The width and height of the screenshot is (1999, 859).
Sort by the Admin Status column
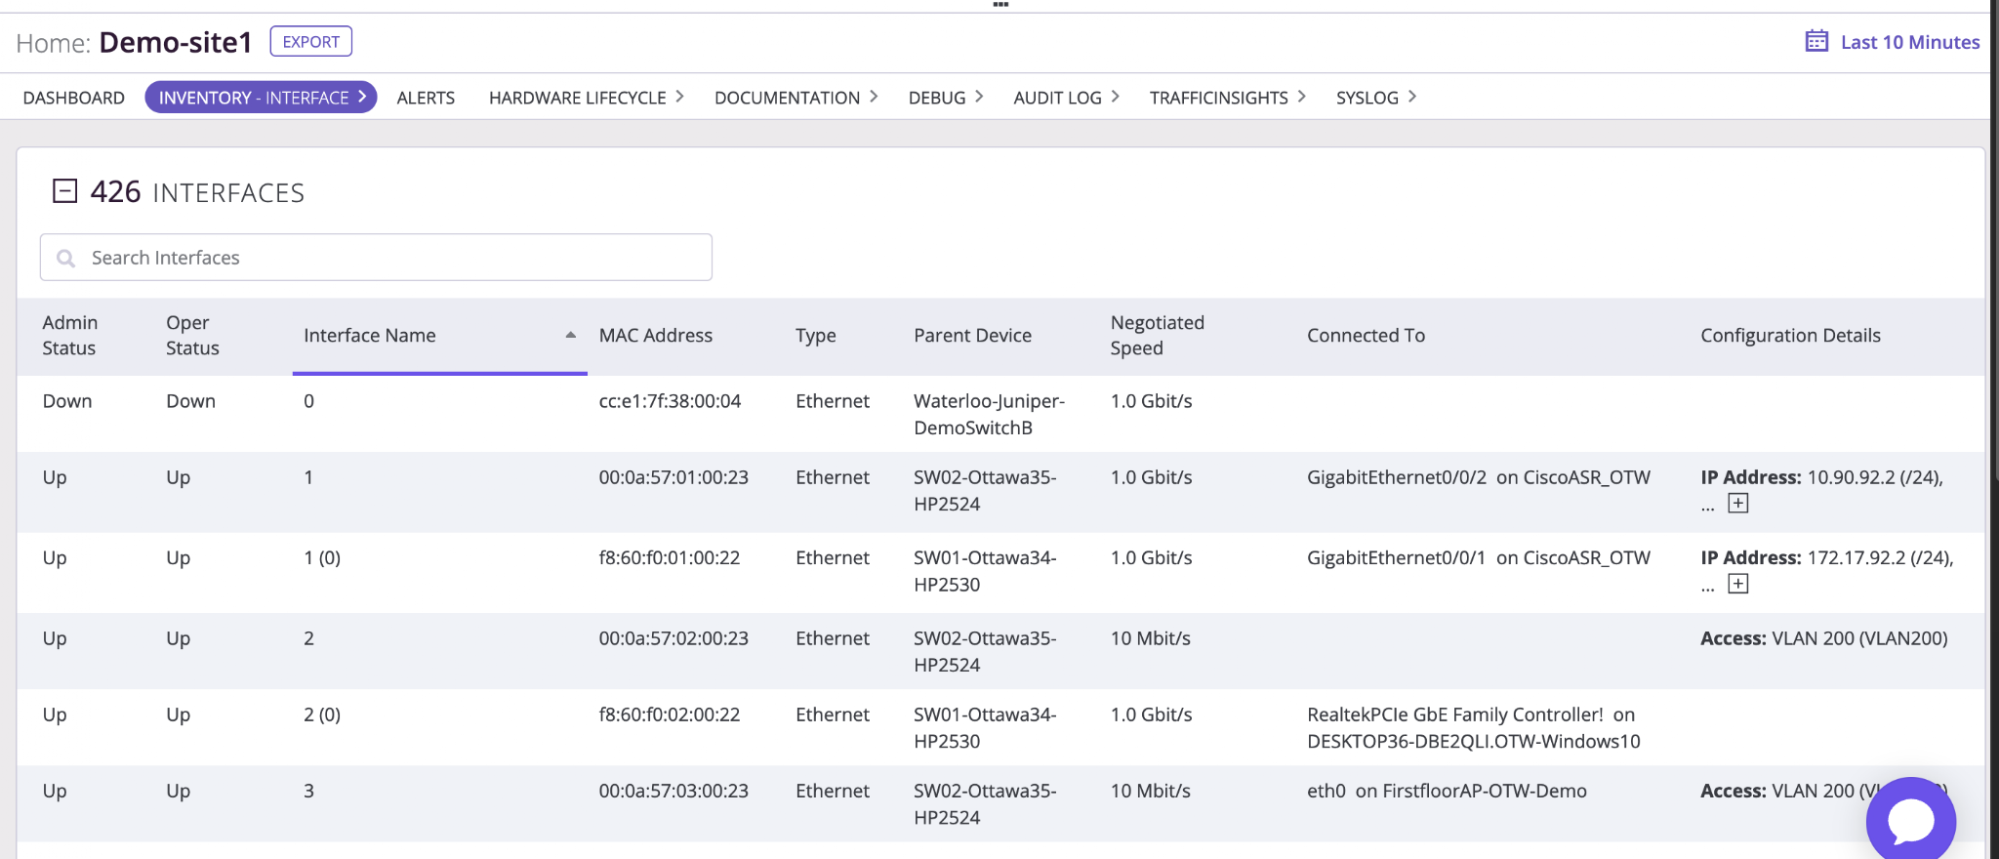click(70, 335)
